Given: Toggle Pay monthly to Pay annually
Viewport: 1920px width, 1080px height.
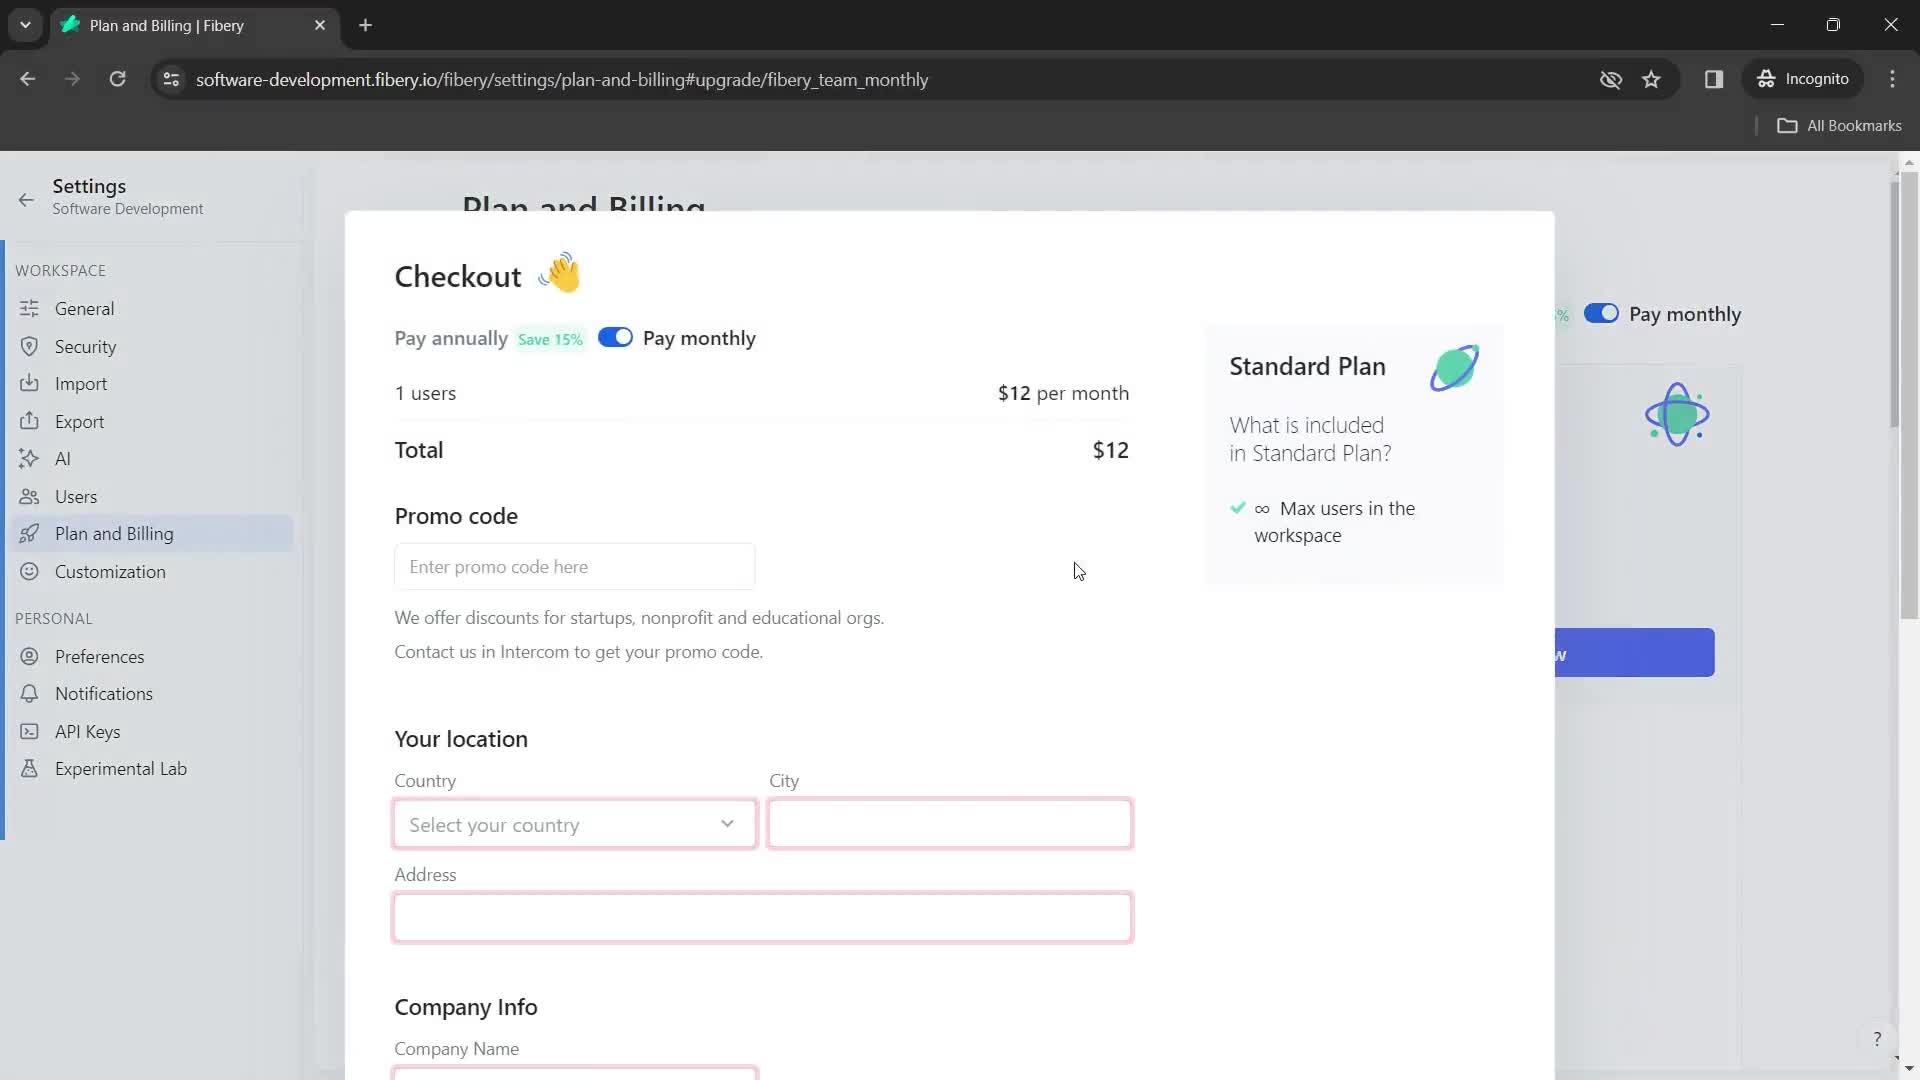Looking at the screenshot, I should point(615,338).
